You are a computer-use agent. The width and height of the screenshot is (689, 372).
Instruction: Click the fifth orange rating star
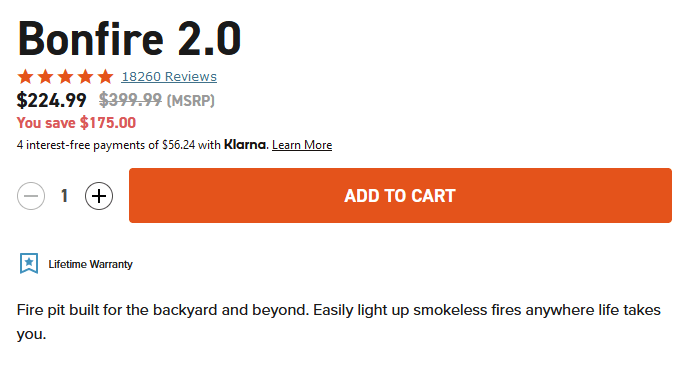(x=105, y=76)
